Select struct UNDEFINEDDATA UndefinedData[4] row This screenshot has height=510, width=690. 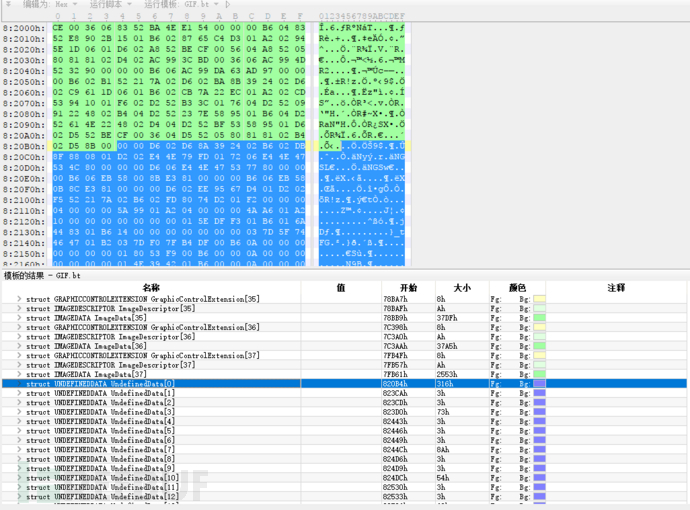click(x=344, y=422)
